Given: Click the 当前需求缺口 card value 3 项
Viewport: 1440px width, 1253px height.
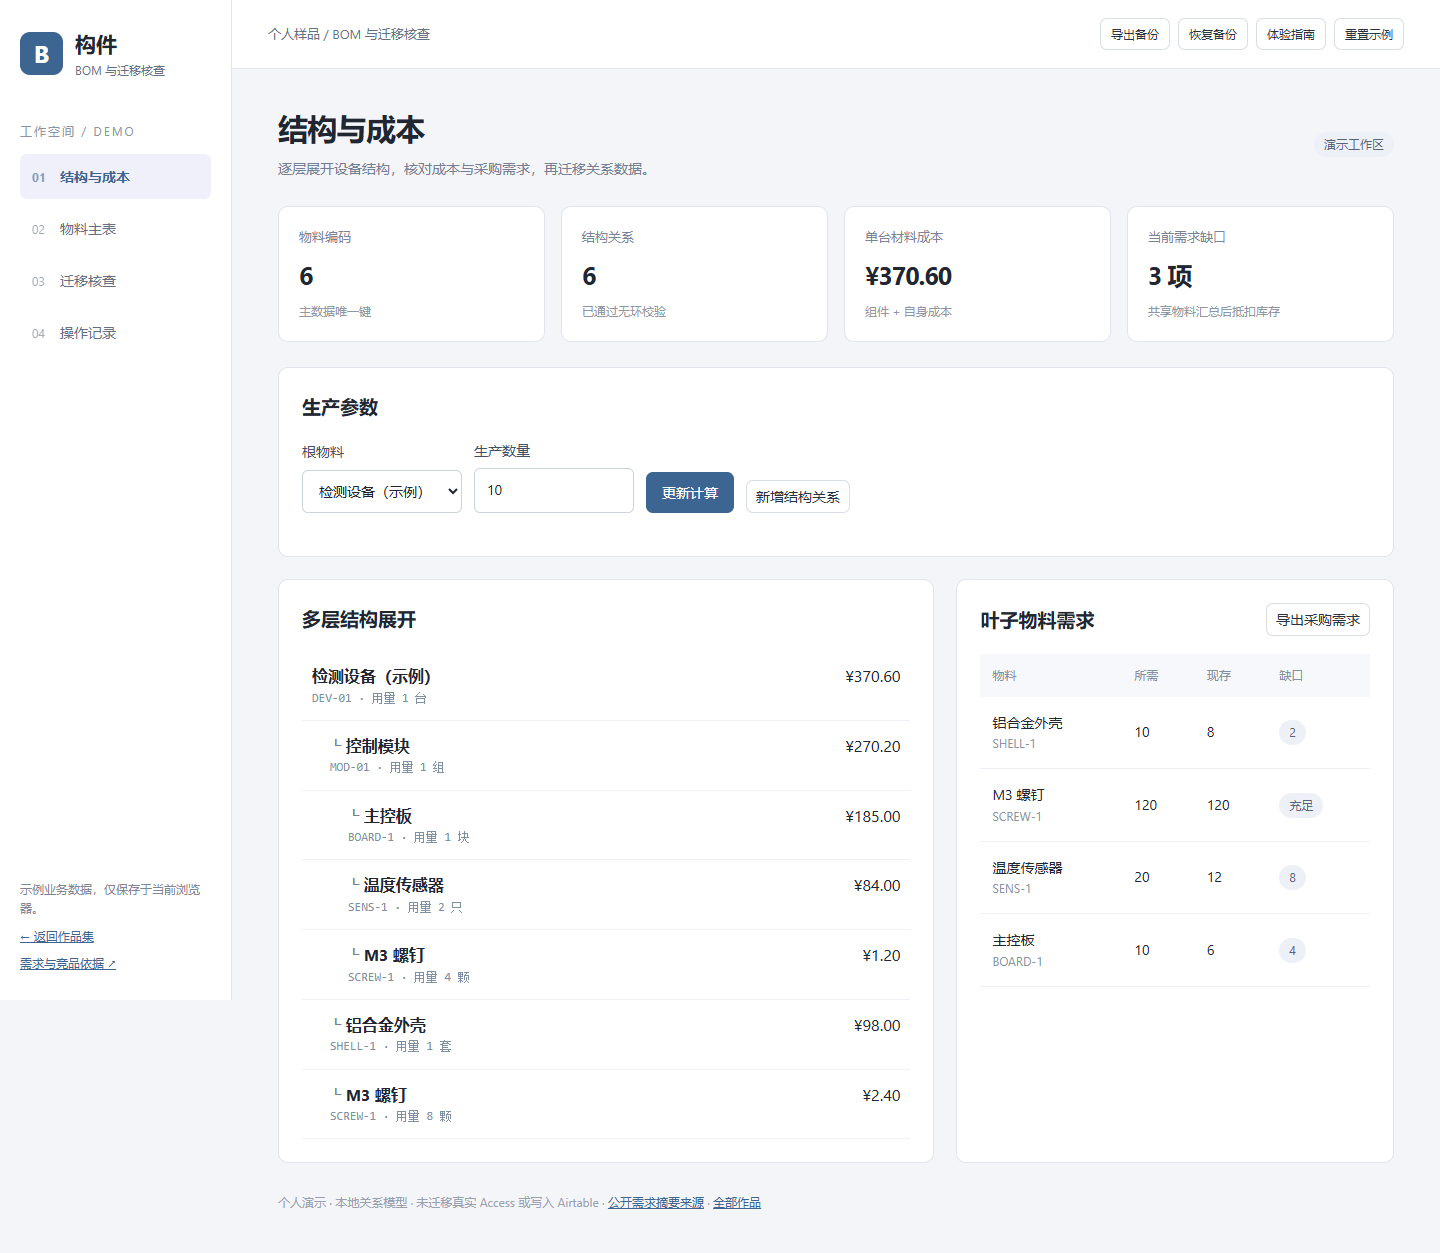Looking at the screenshot, I should [x=1170, y=276].
